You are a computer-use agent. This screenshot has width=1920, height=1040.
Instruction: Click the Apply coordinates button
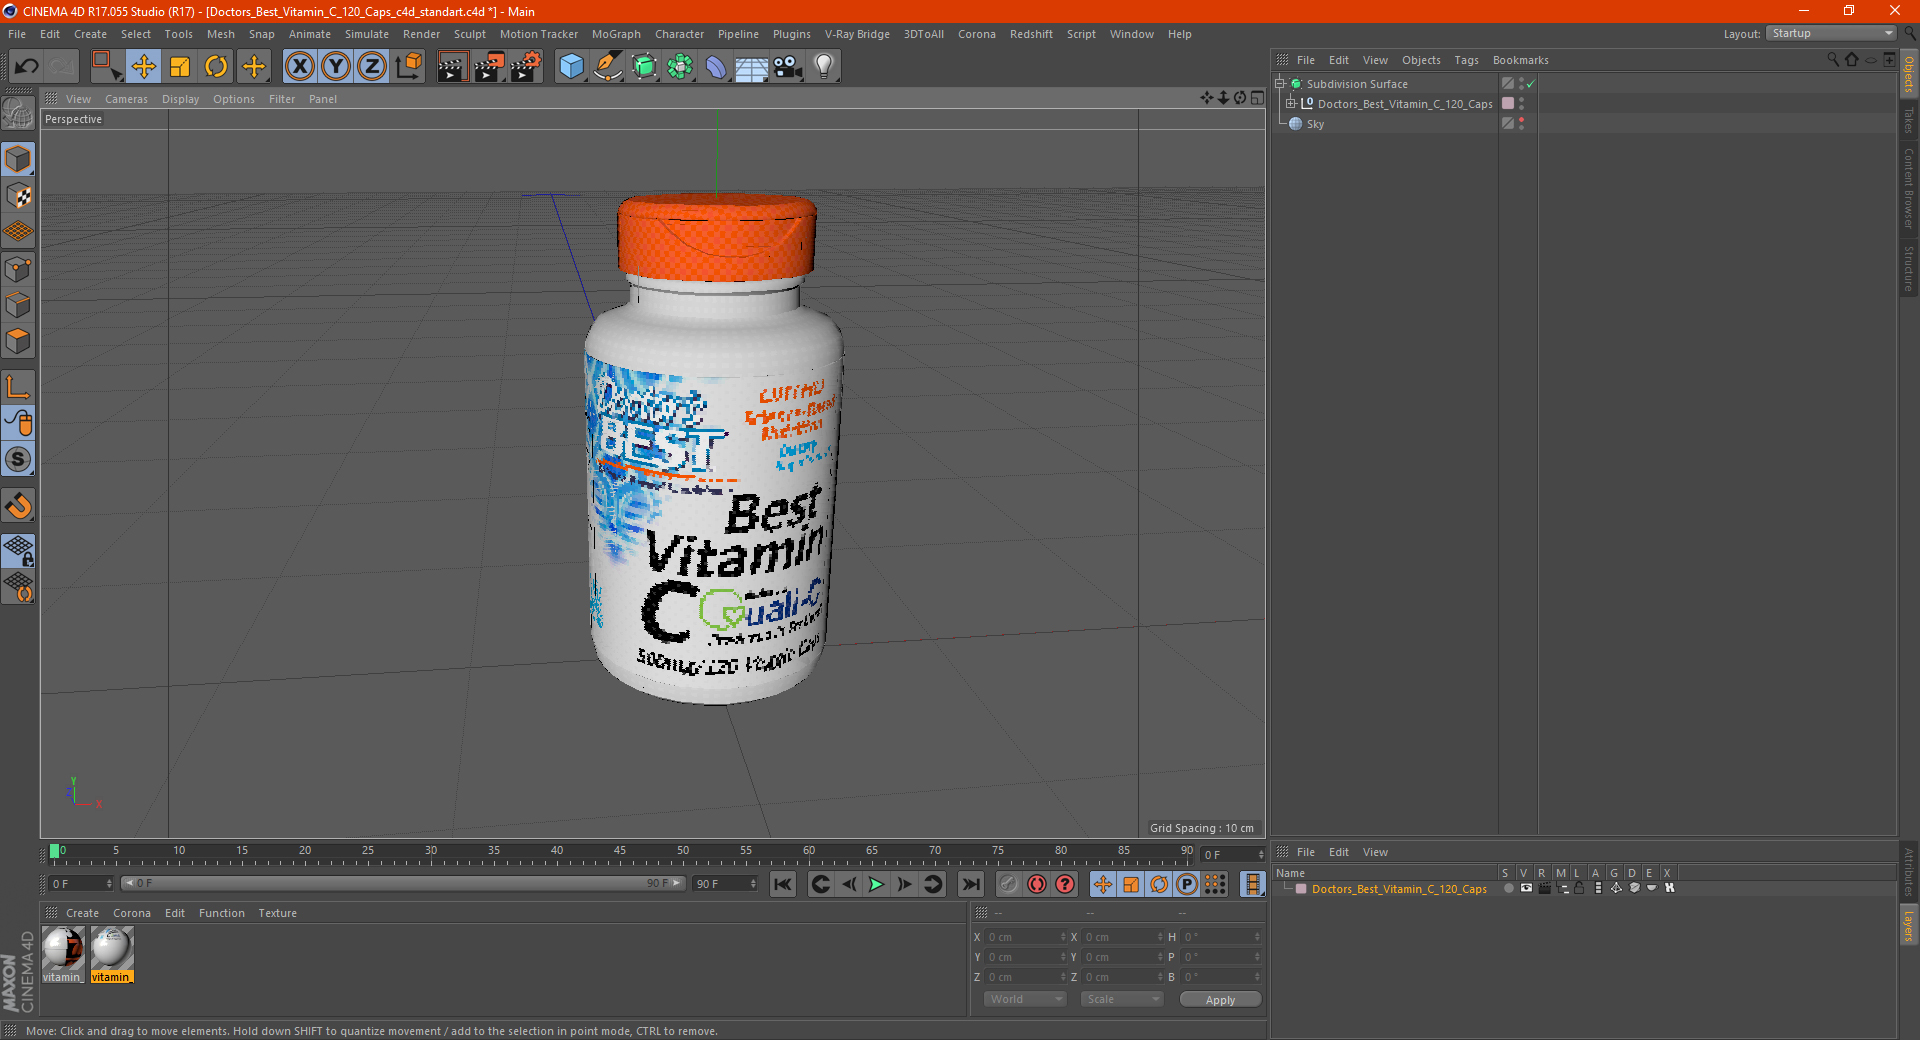click(x=1220, y=1000)
